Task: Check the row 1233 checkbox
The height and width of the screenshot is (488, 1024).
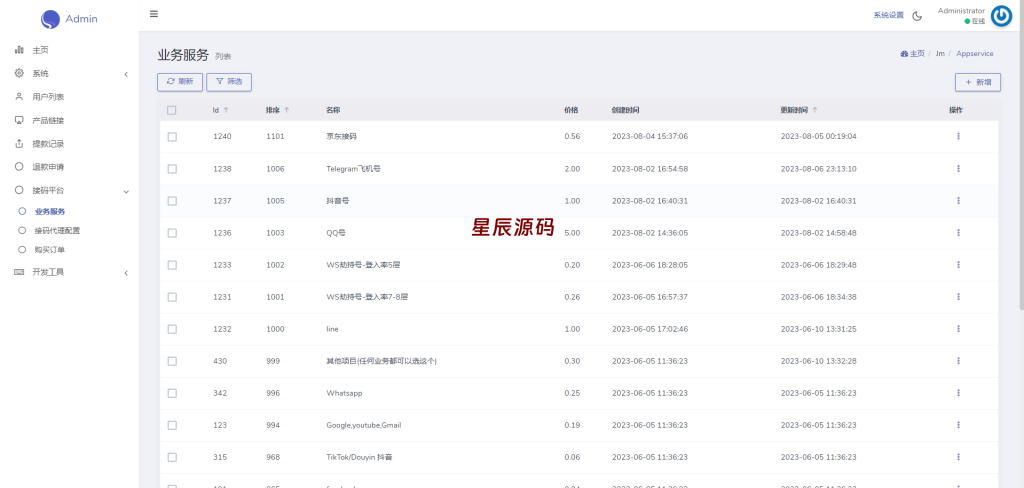Action: click(172, 265)
